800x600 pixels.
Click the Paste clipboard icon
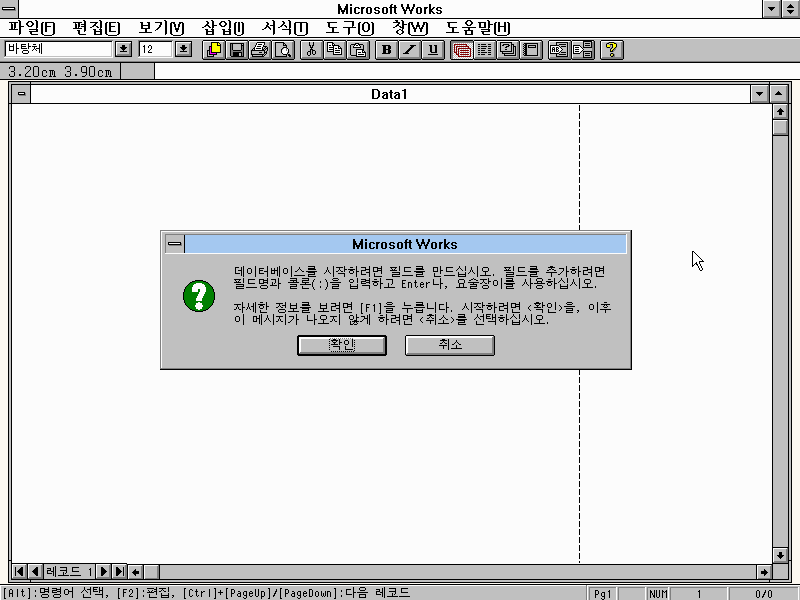[359, 49]
